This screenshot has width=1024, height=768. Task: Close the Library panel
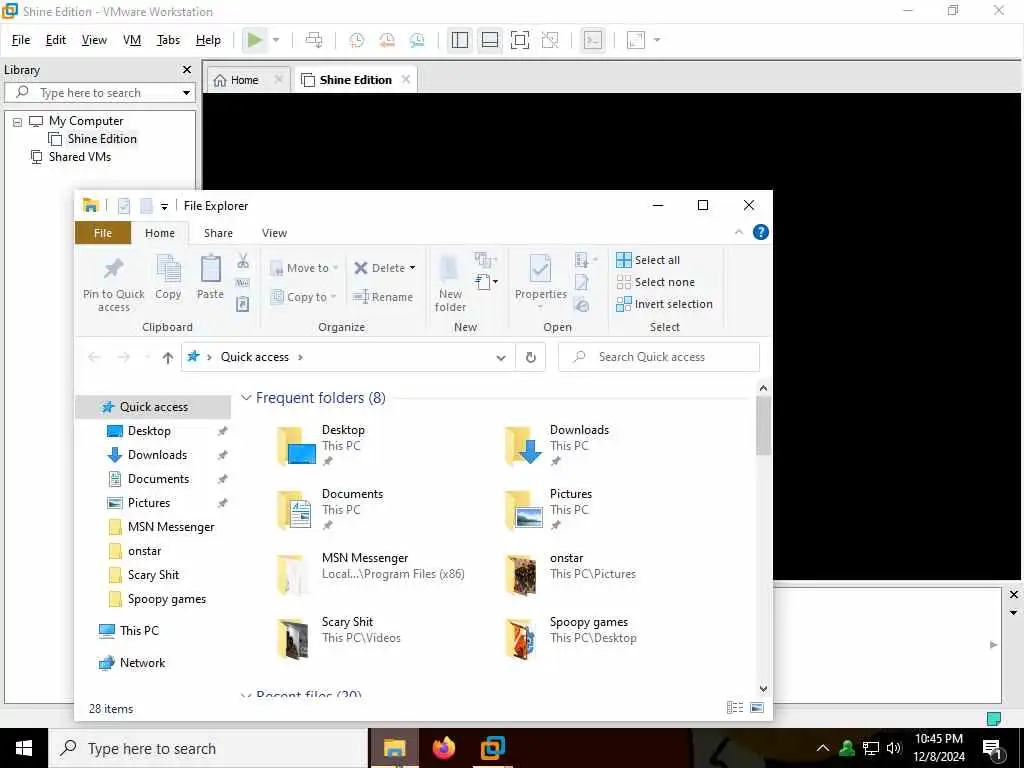(187, 69)
